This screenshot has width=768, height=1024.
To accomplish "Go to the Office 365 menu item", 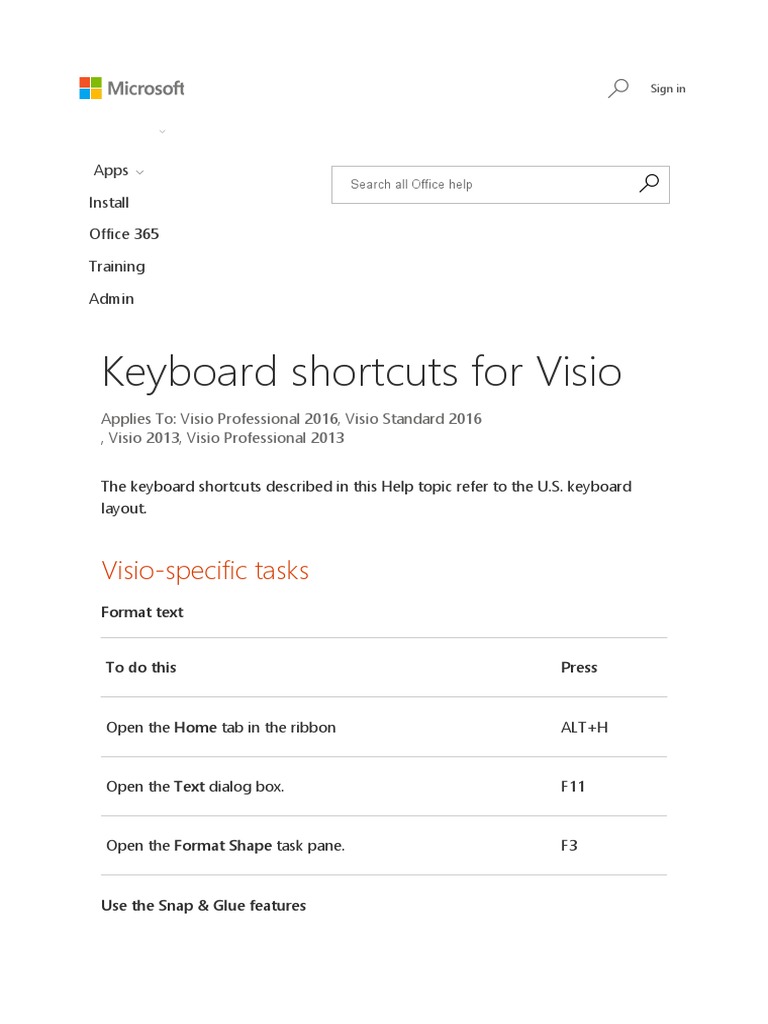I will click(124, 234).
